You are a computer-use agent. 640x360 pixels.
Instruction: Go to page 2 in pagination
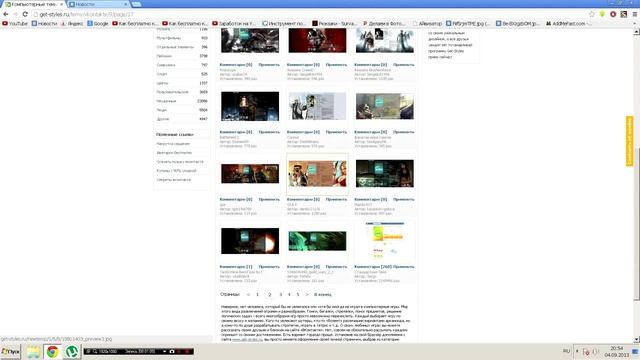pyautogui.click(x=269, y=294)
